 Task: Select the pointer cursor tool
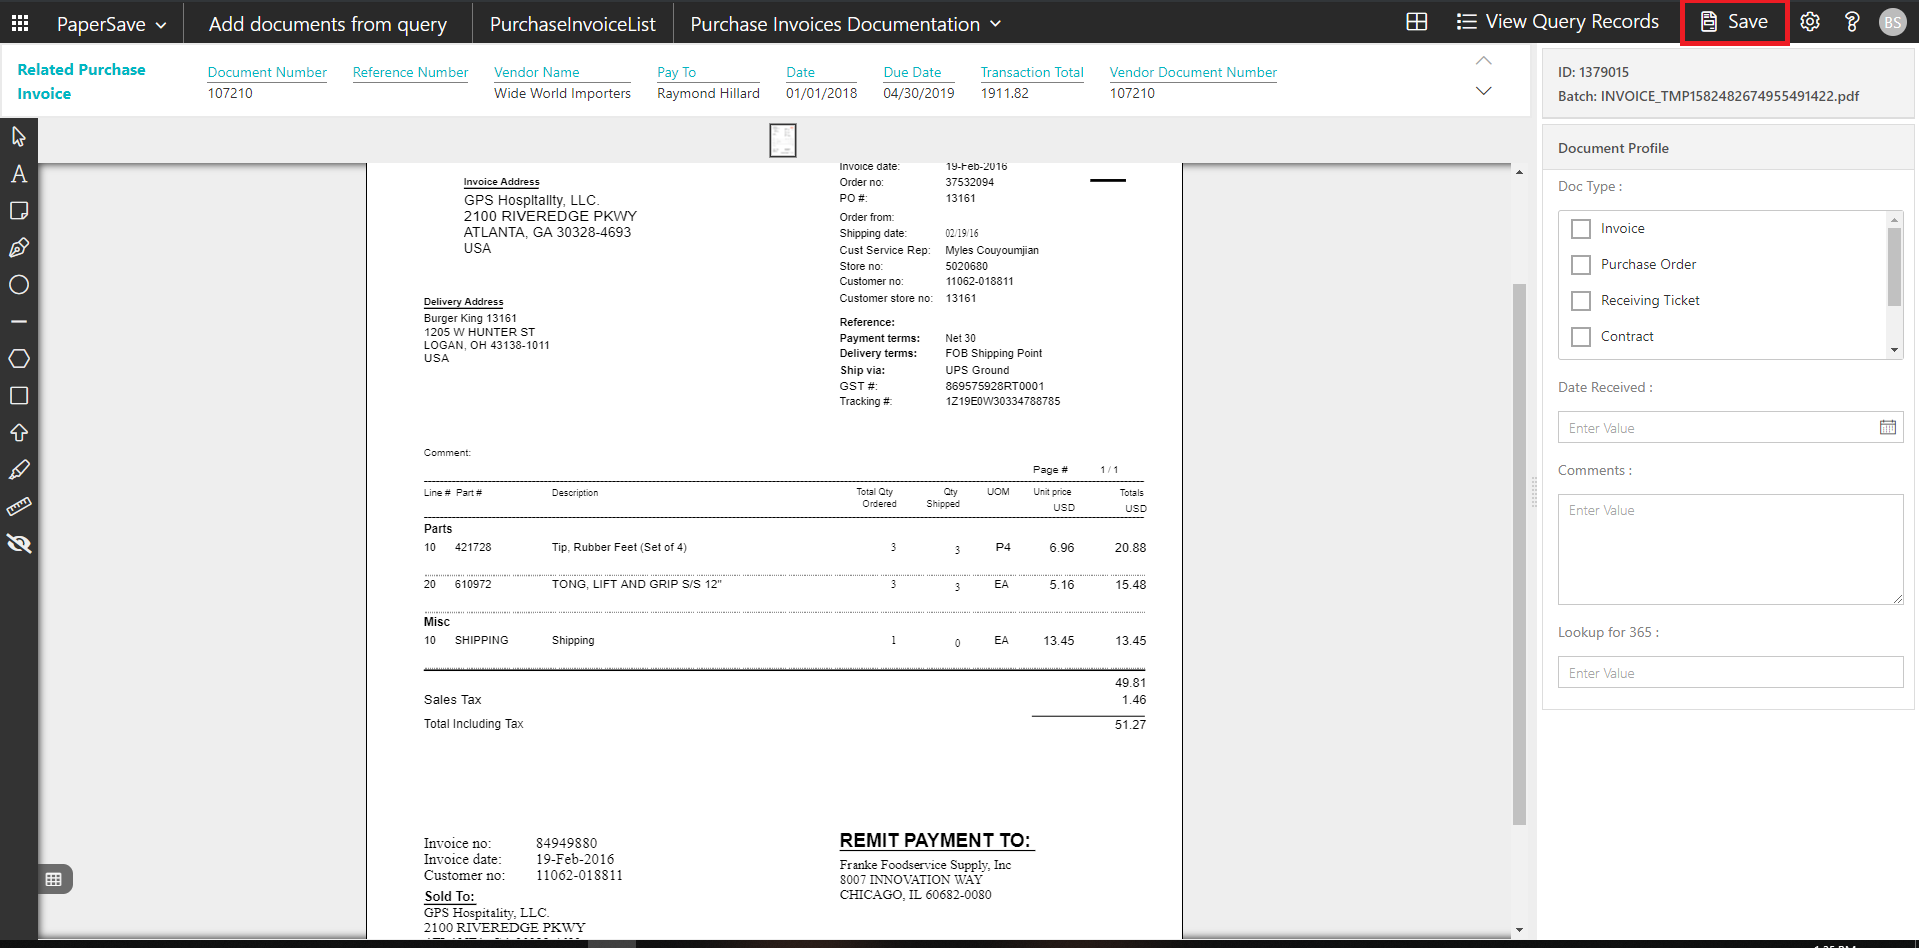18,136
